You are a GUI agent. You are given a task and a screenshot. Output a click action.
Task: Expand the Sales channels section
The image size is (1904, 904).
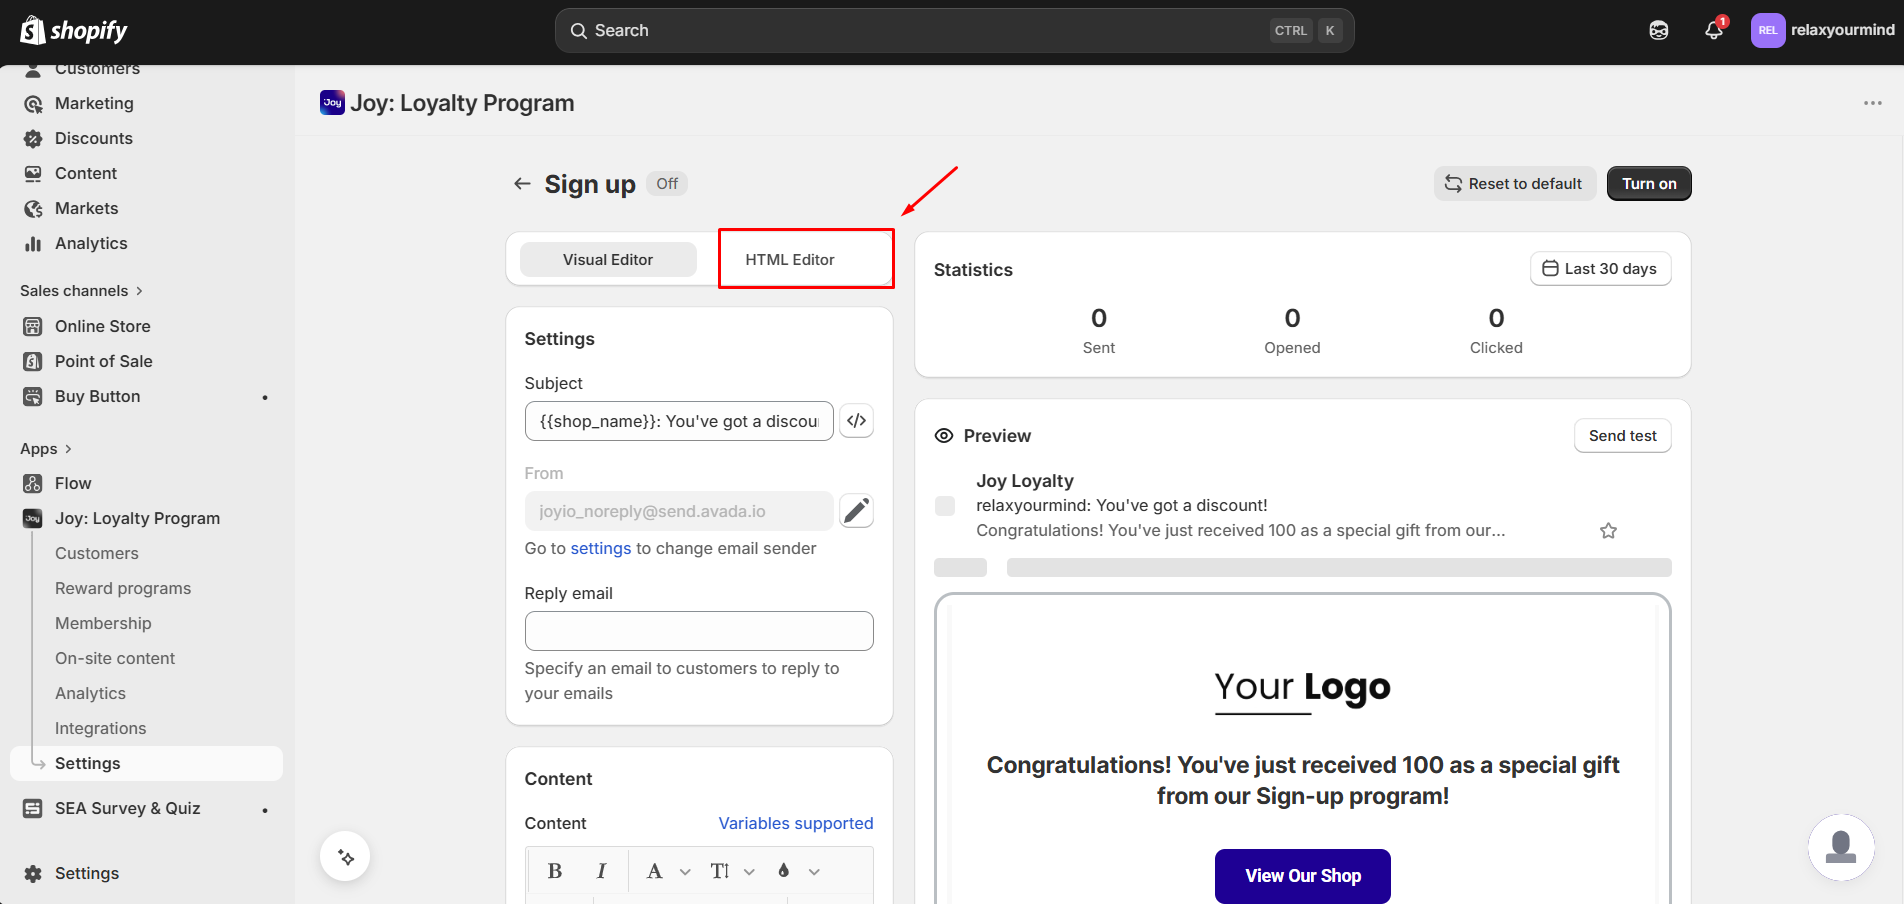[82, 291]
